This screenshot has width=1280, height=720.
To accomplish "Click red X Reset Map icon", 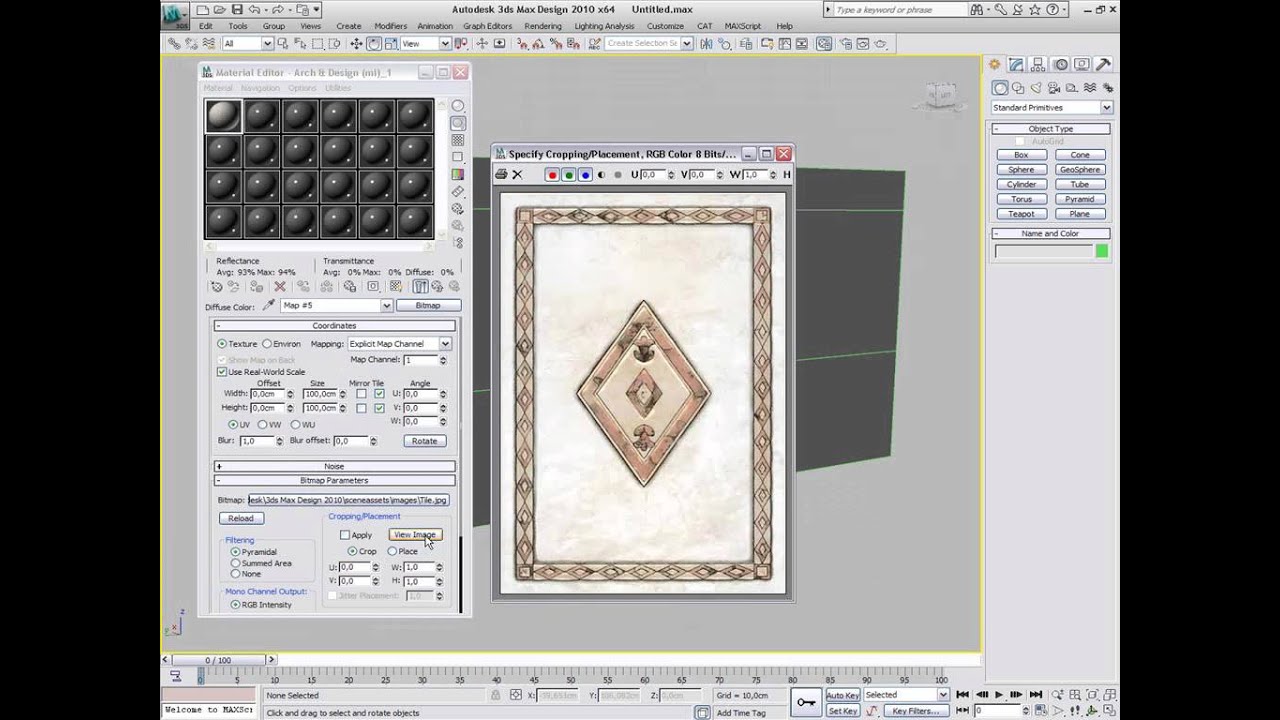I will click(x=280, y=287).
